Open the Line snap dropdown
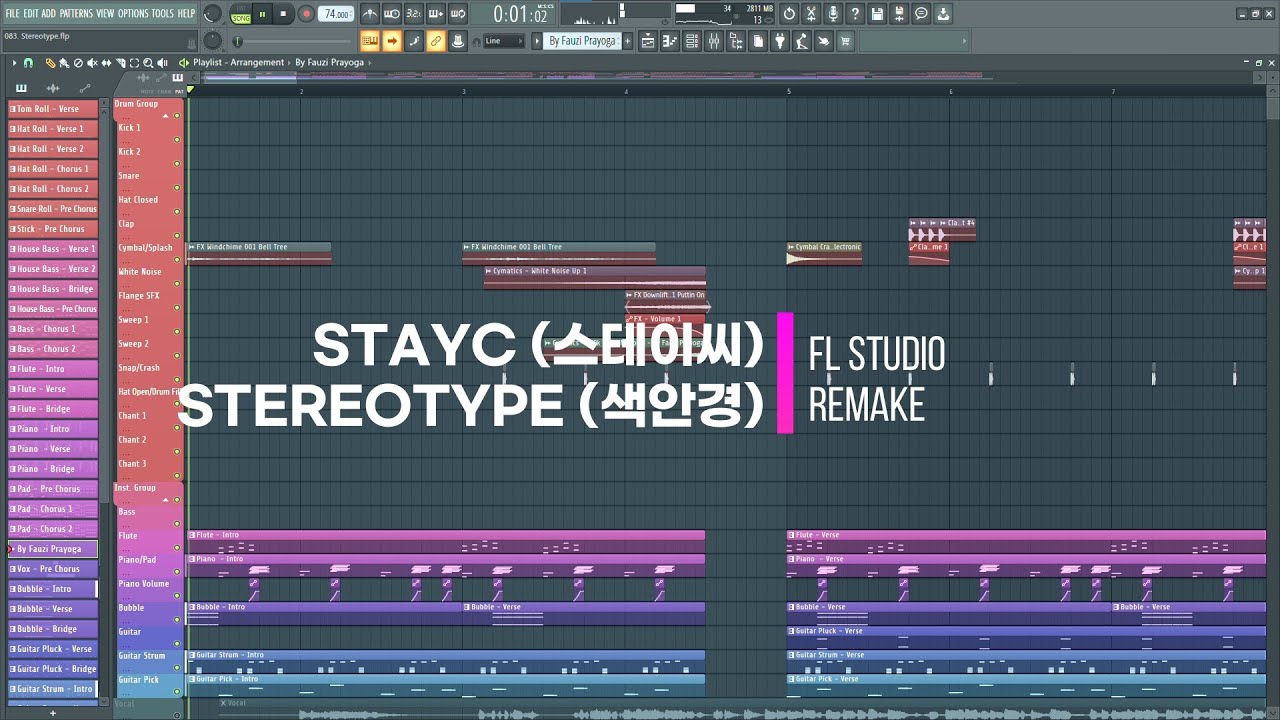Screen dimensions: 1280x720 tap(505, 41)
